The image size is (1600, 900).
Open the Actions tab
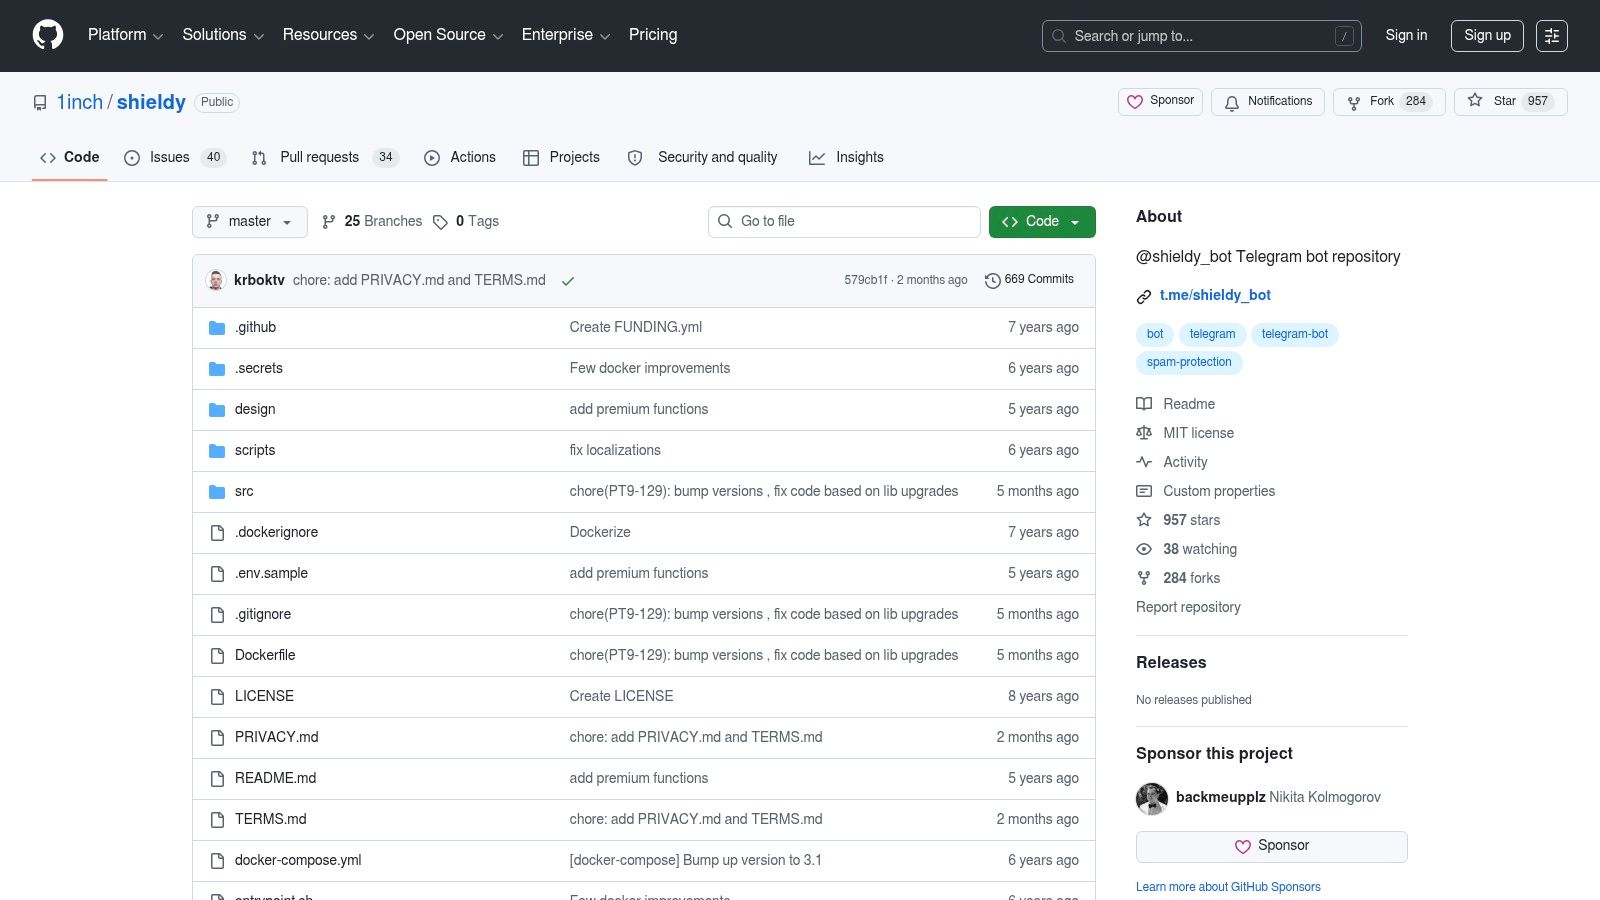point(460,158)
